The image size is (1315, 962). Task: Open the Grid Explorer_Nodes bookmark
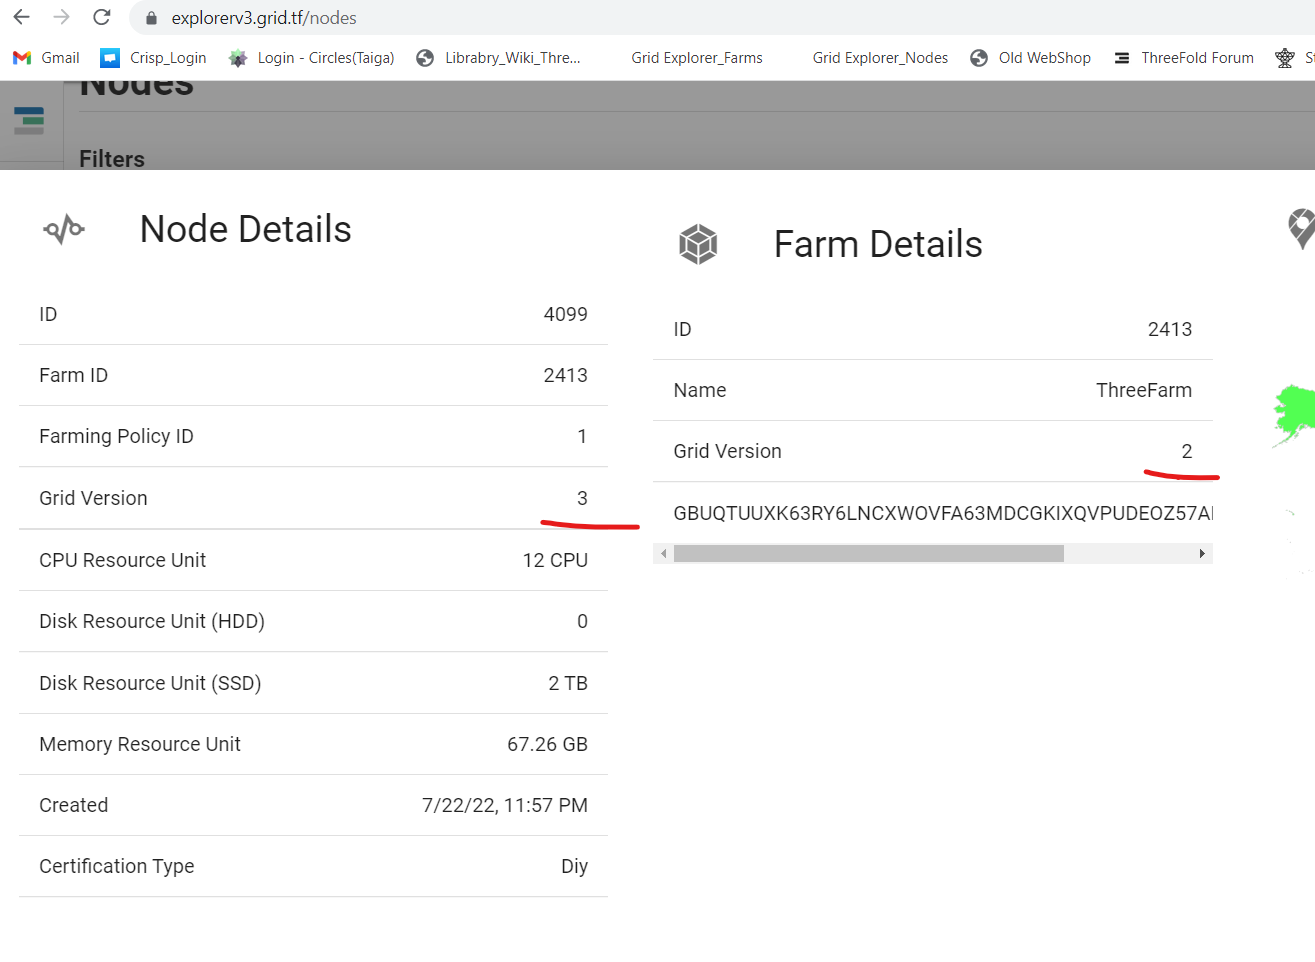click(880, 57)
